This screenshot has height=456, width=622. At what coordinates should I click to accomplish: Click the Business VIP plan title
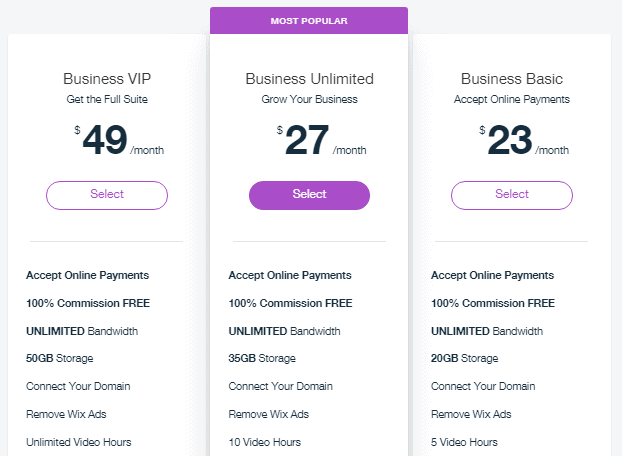[106, 78]
